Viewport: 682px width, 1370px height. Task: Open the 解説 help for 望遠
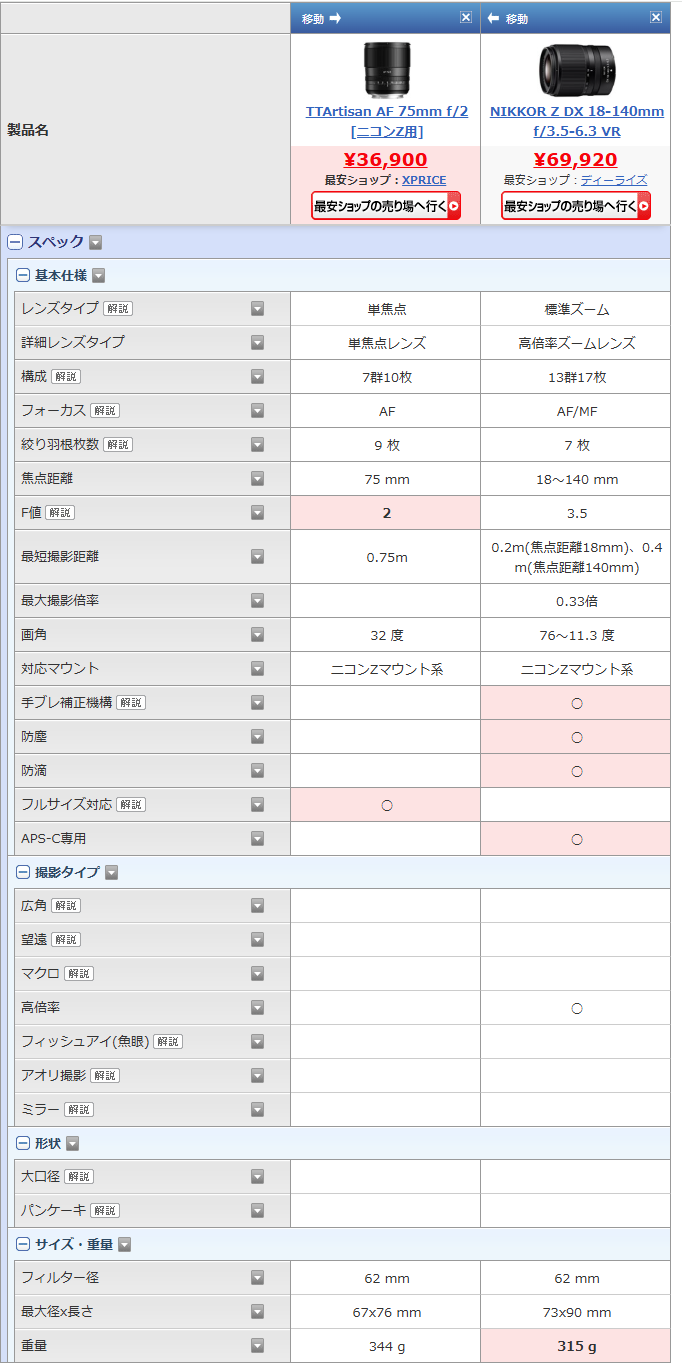(65, 940)
